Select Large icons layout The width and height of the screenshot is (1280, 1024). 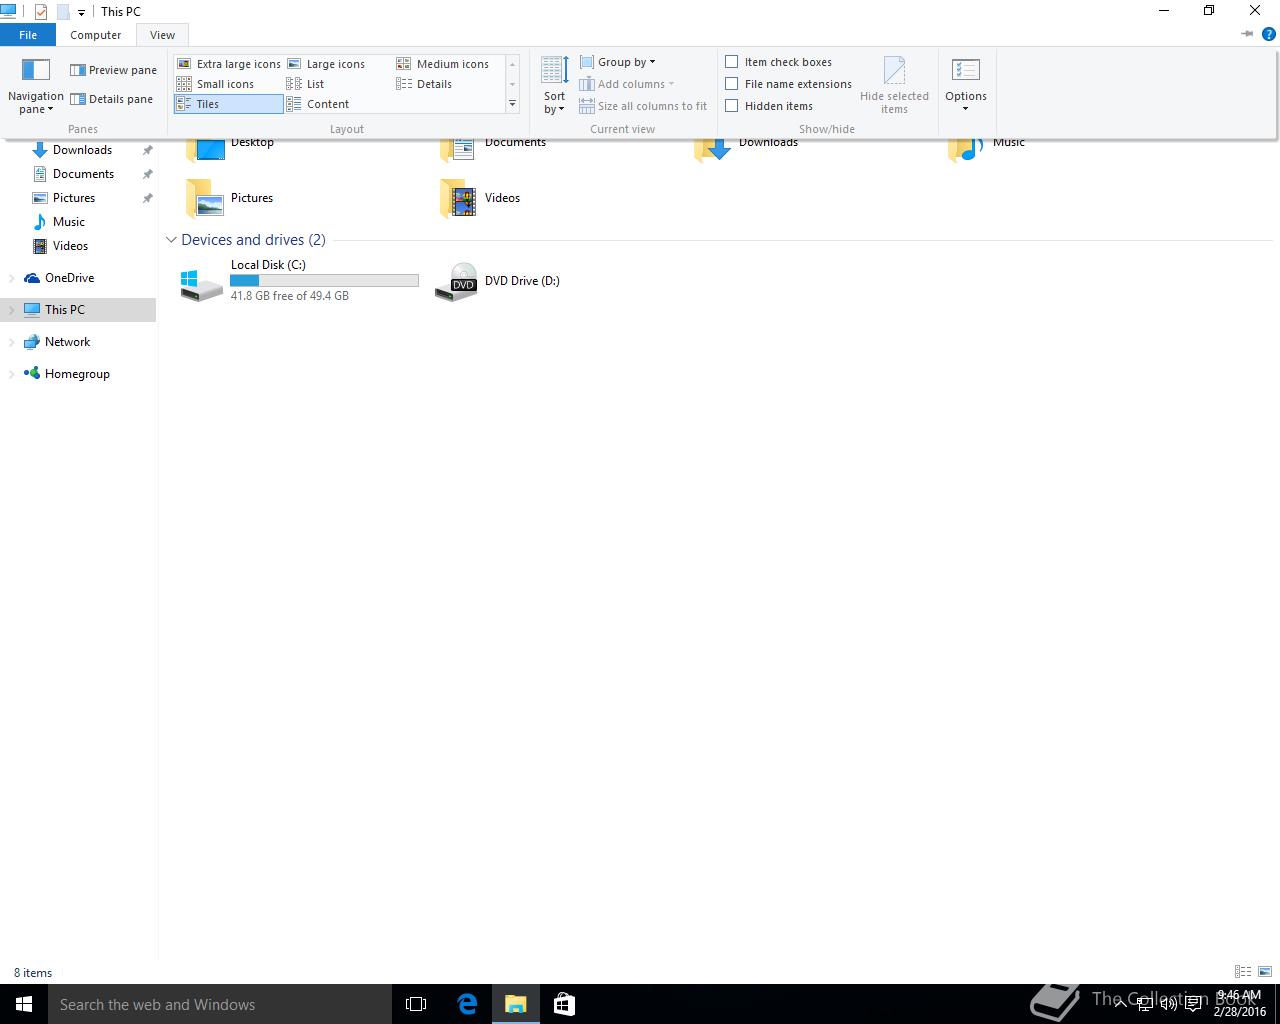point(326,64)
